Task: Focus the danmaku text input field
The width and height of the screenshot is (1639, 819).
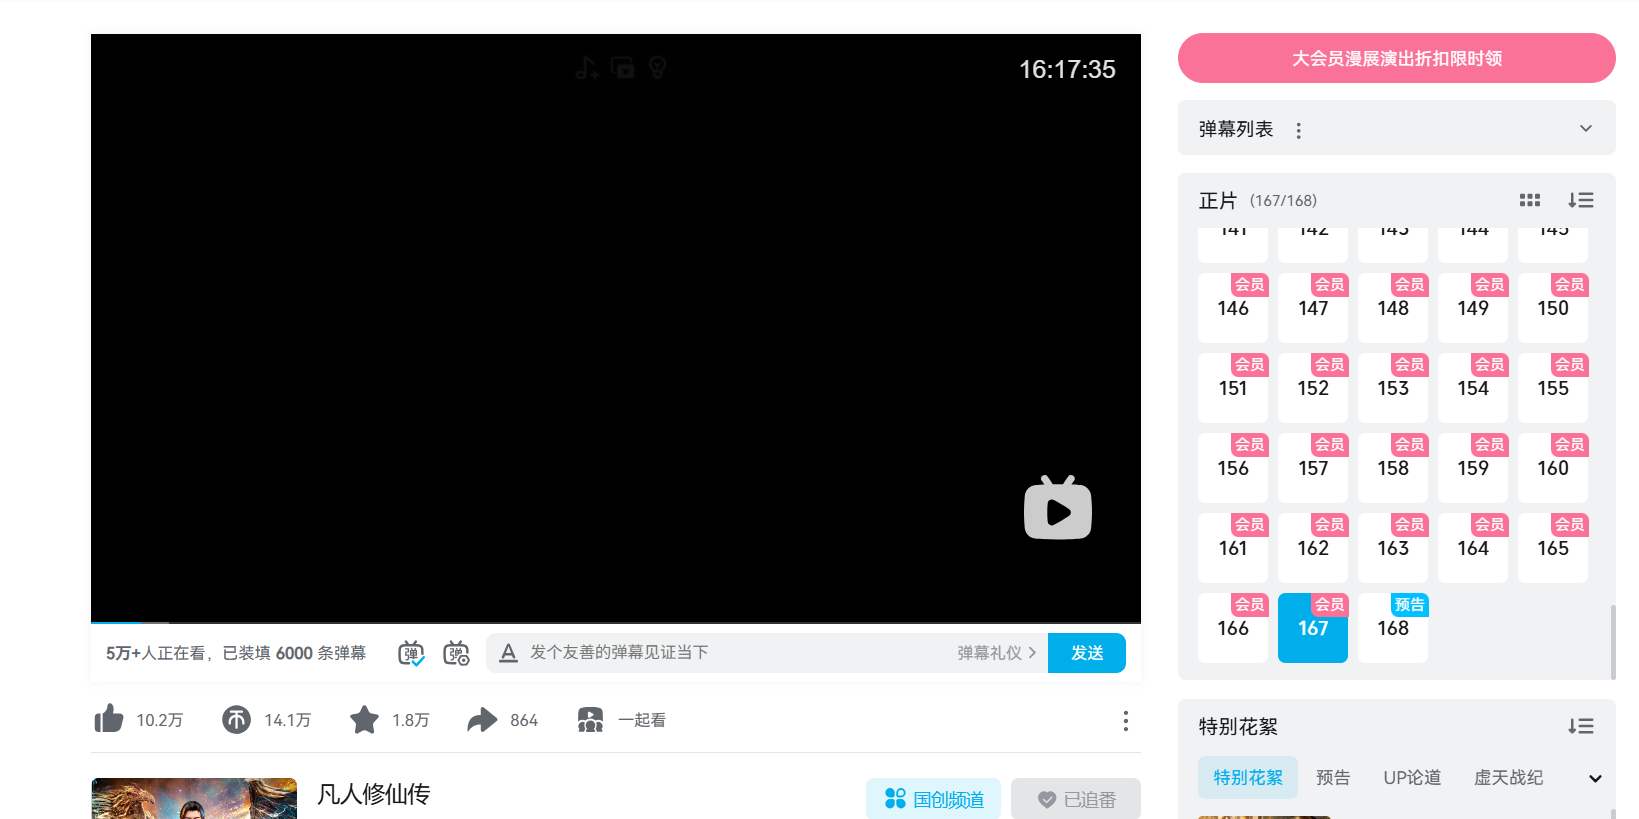Action: (738, 653)
